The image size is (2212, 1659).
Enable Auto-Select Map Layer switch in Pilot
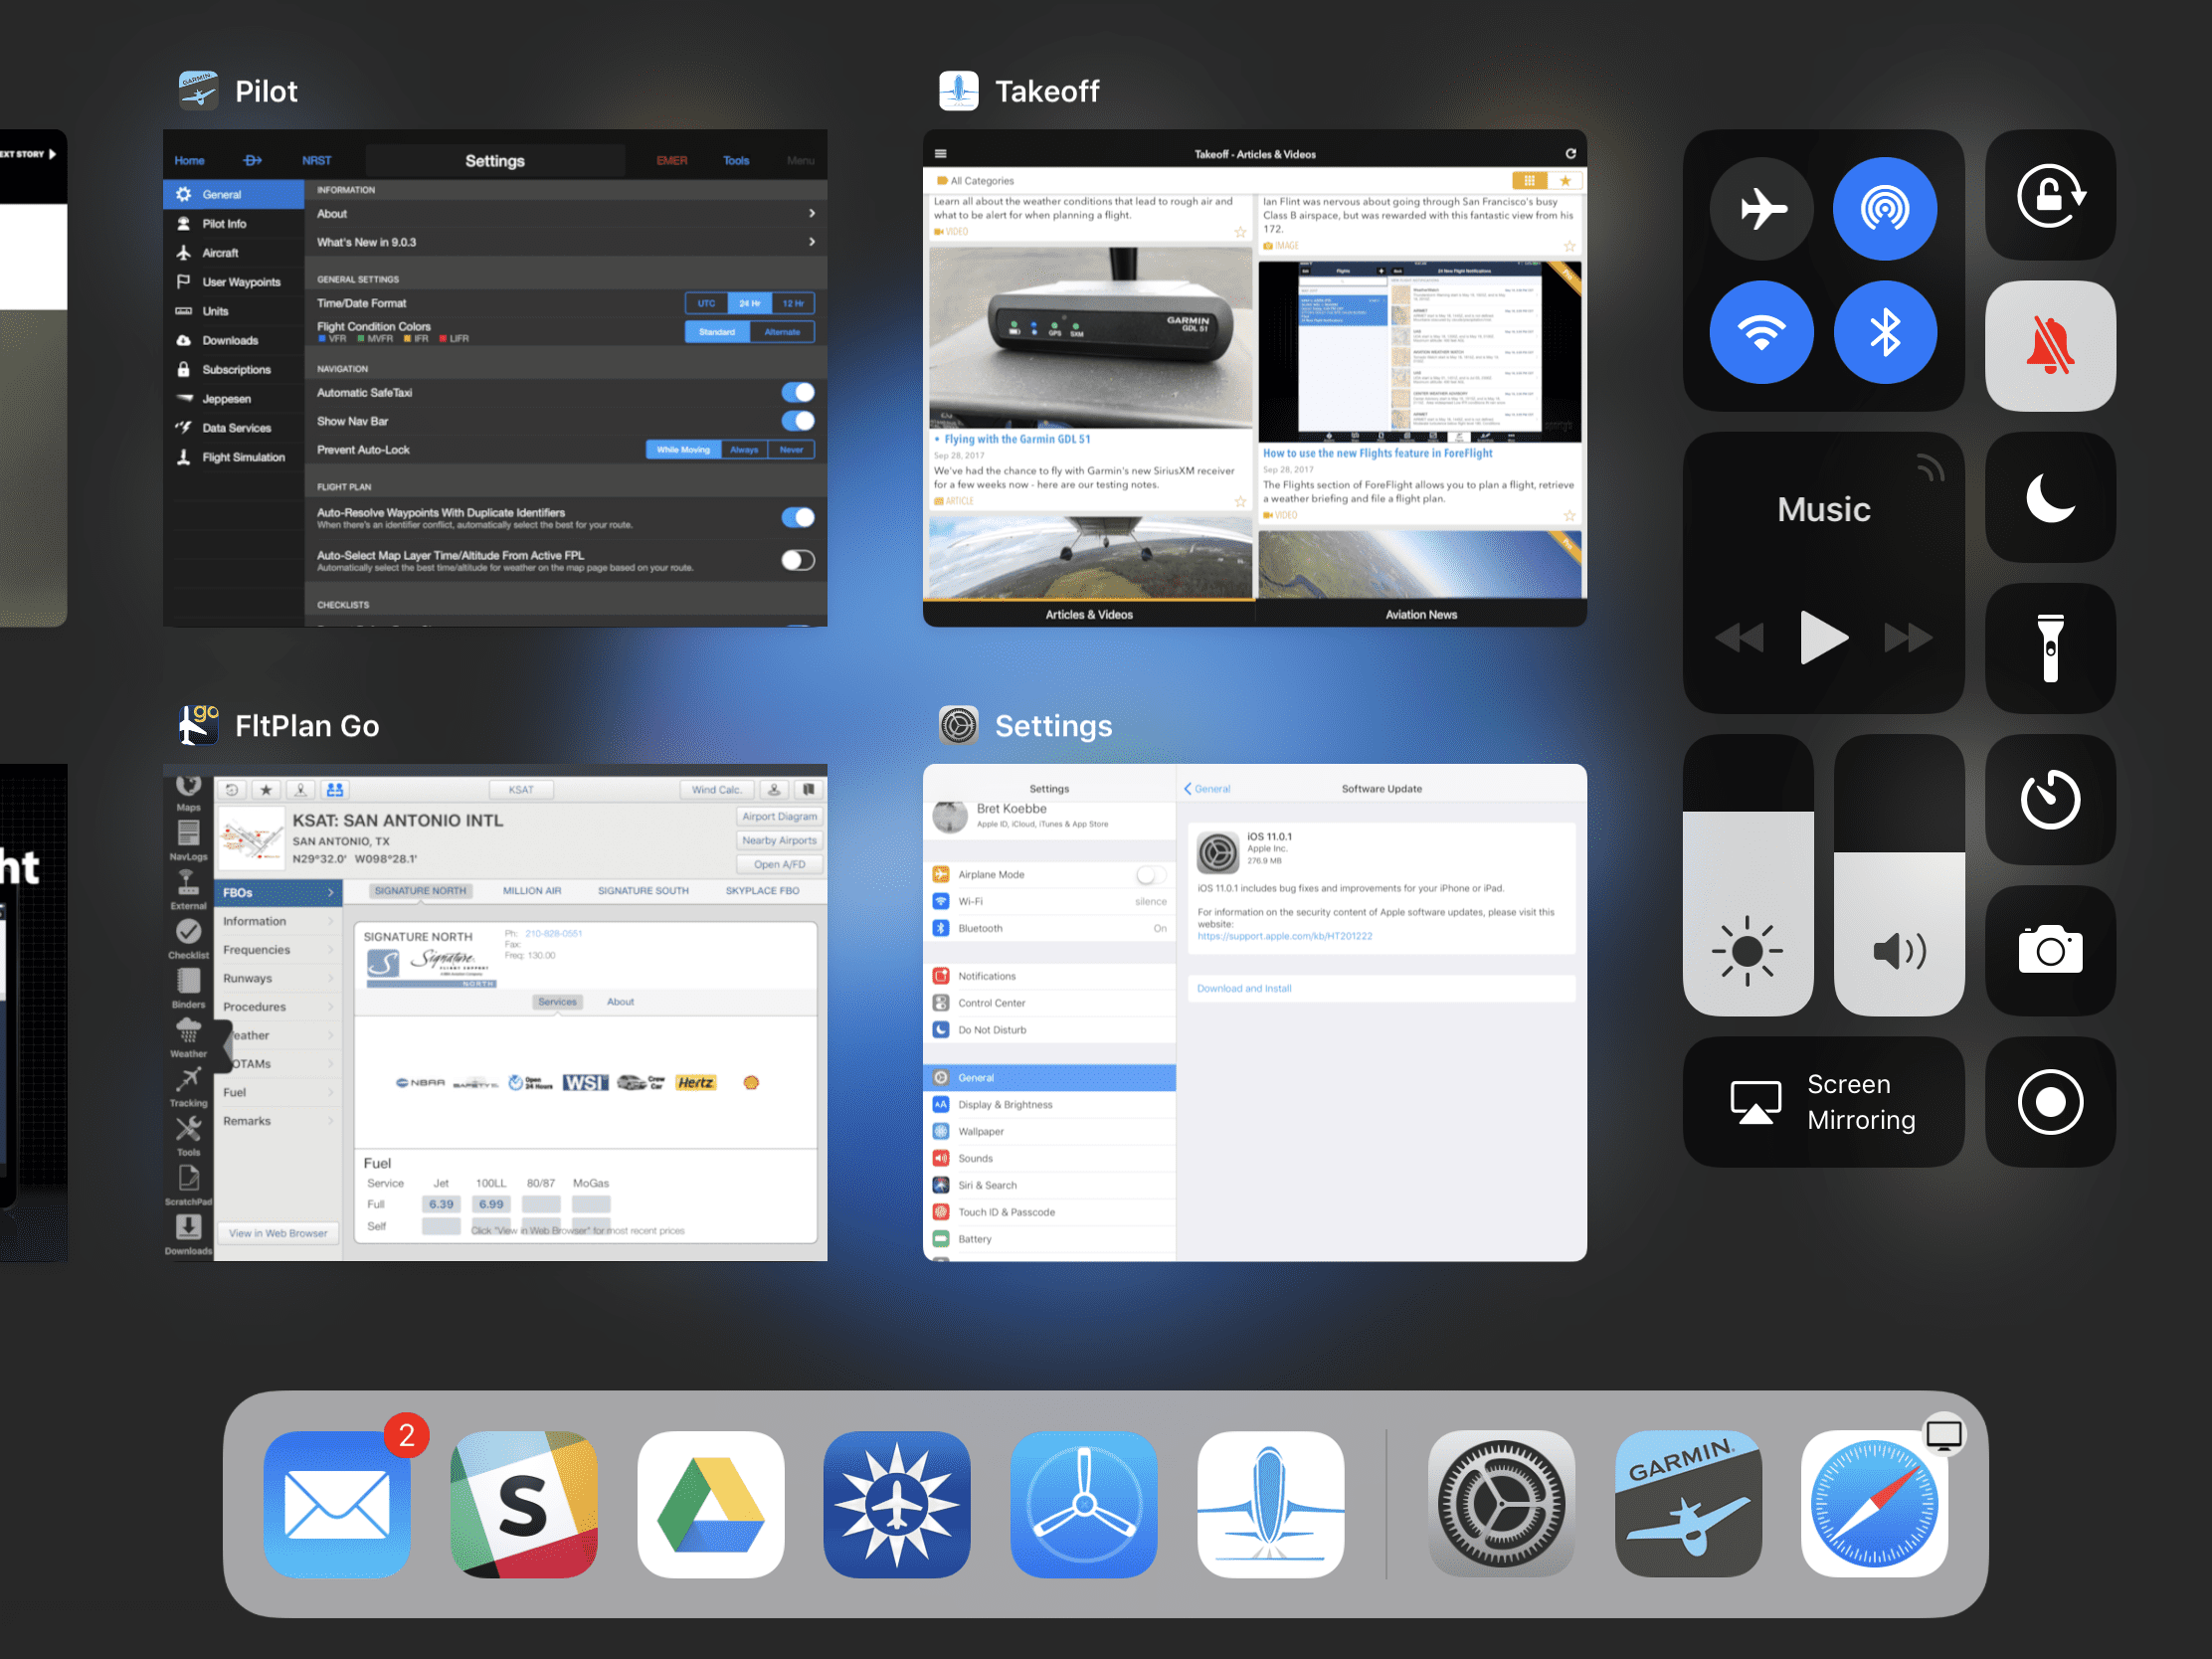(797, 560)
